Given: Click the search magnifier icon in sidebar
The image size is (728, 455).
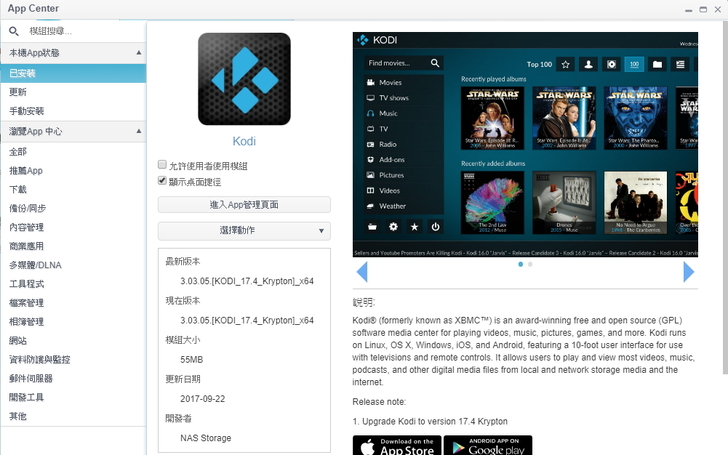Looking at the screenshot, I should (x=14, y=31).
